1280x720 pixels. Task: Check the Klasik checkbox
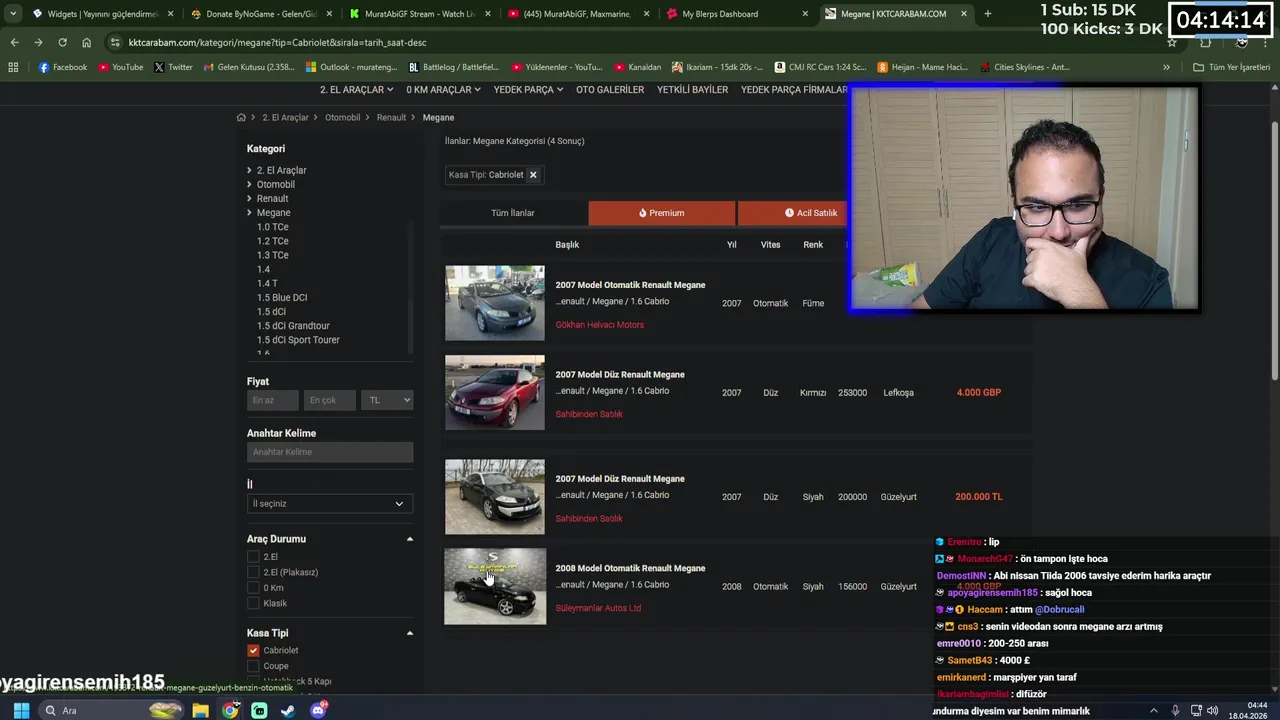tap(253, 603)
